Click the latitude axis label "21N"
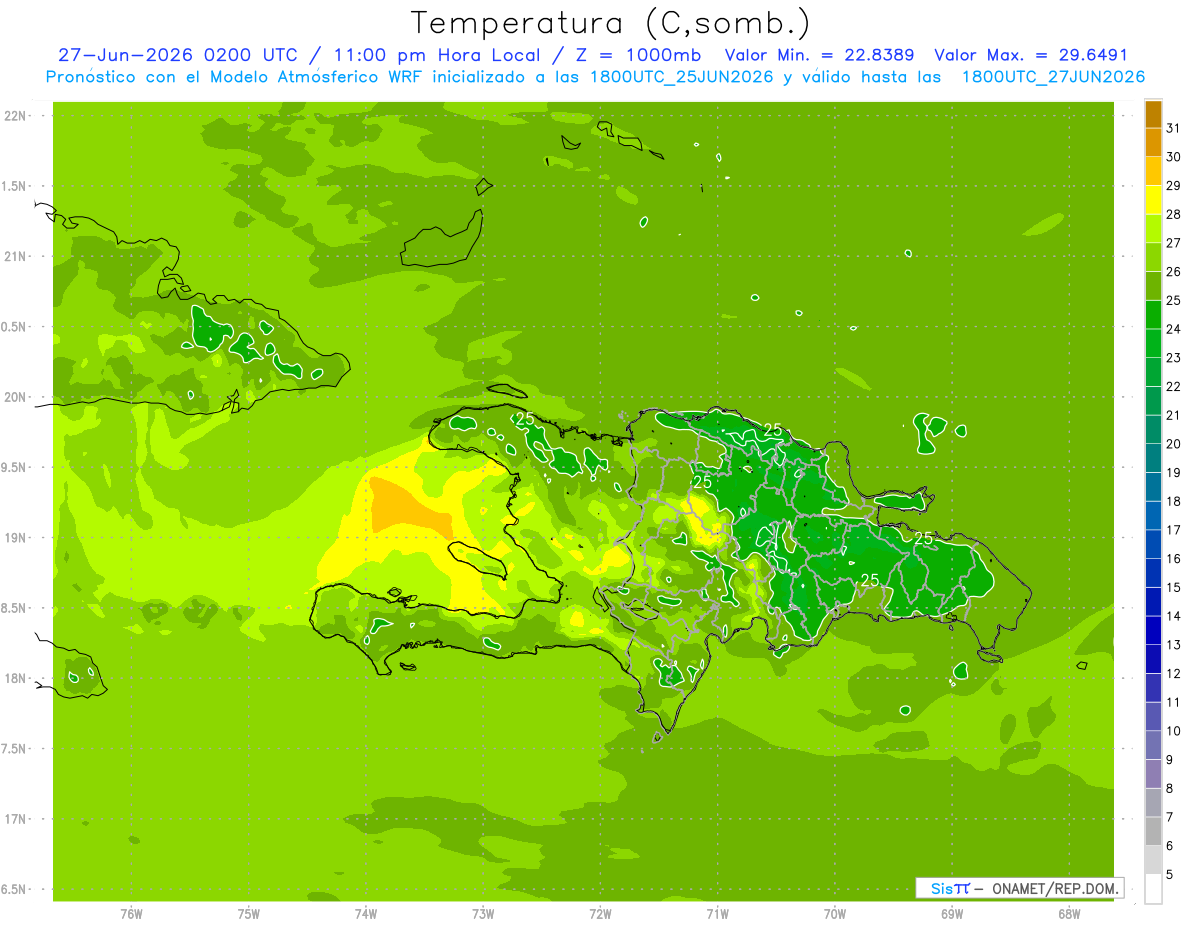This screenshot has width=1200, height=927. click(16, 256)
